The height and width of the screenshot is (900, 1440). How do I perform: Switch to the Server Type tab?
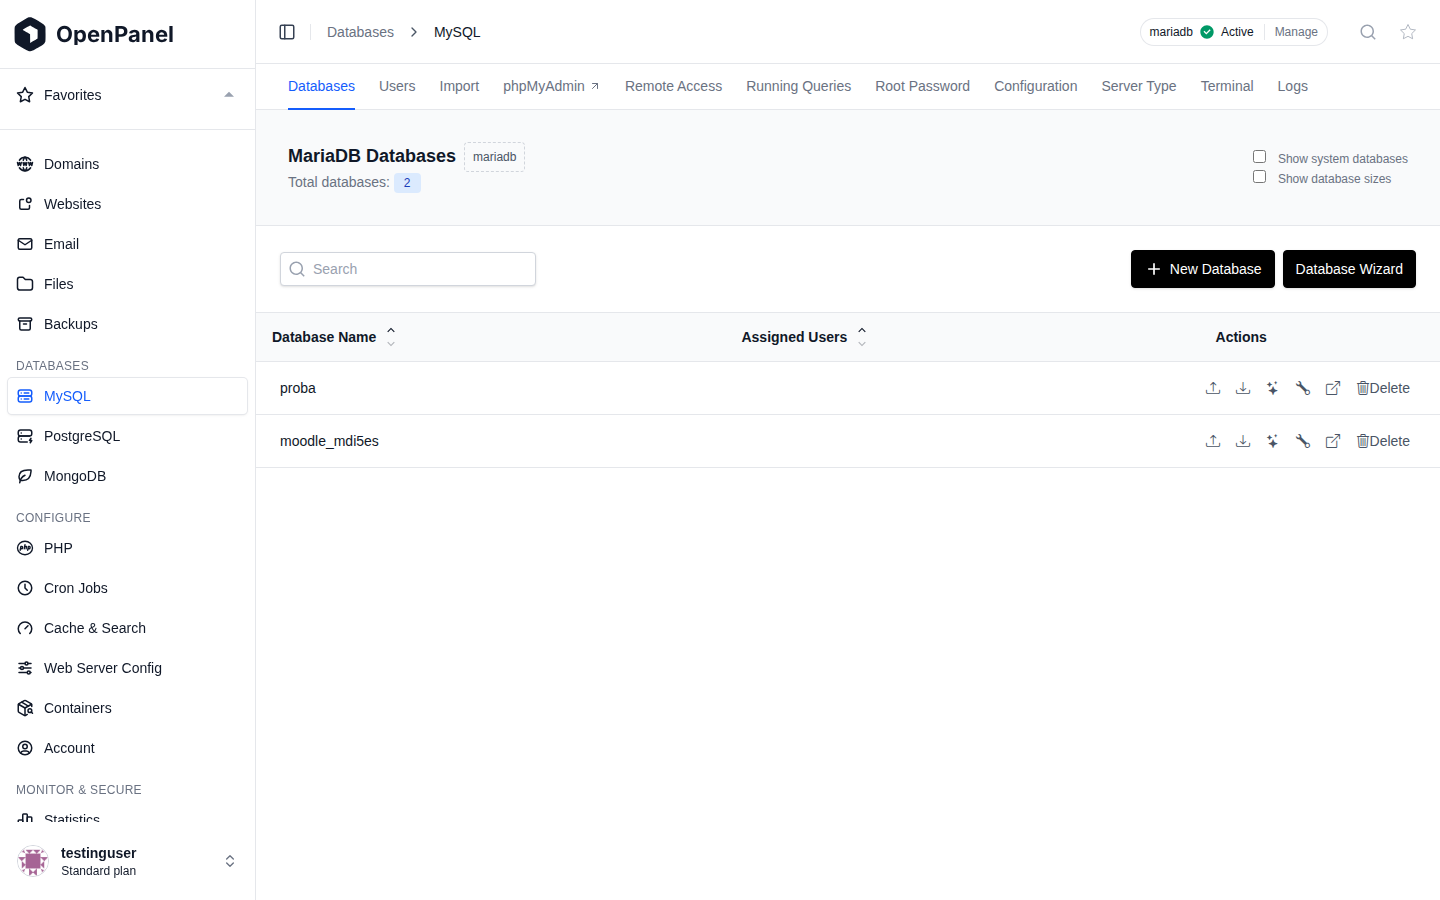click(x=1138, y=86)
